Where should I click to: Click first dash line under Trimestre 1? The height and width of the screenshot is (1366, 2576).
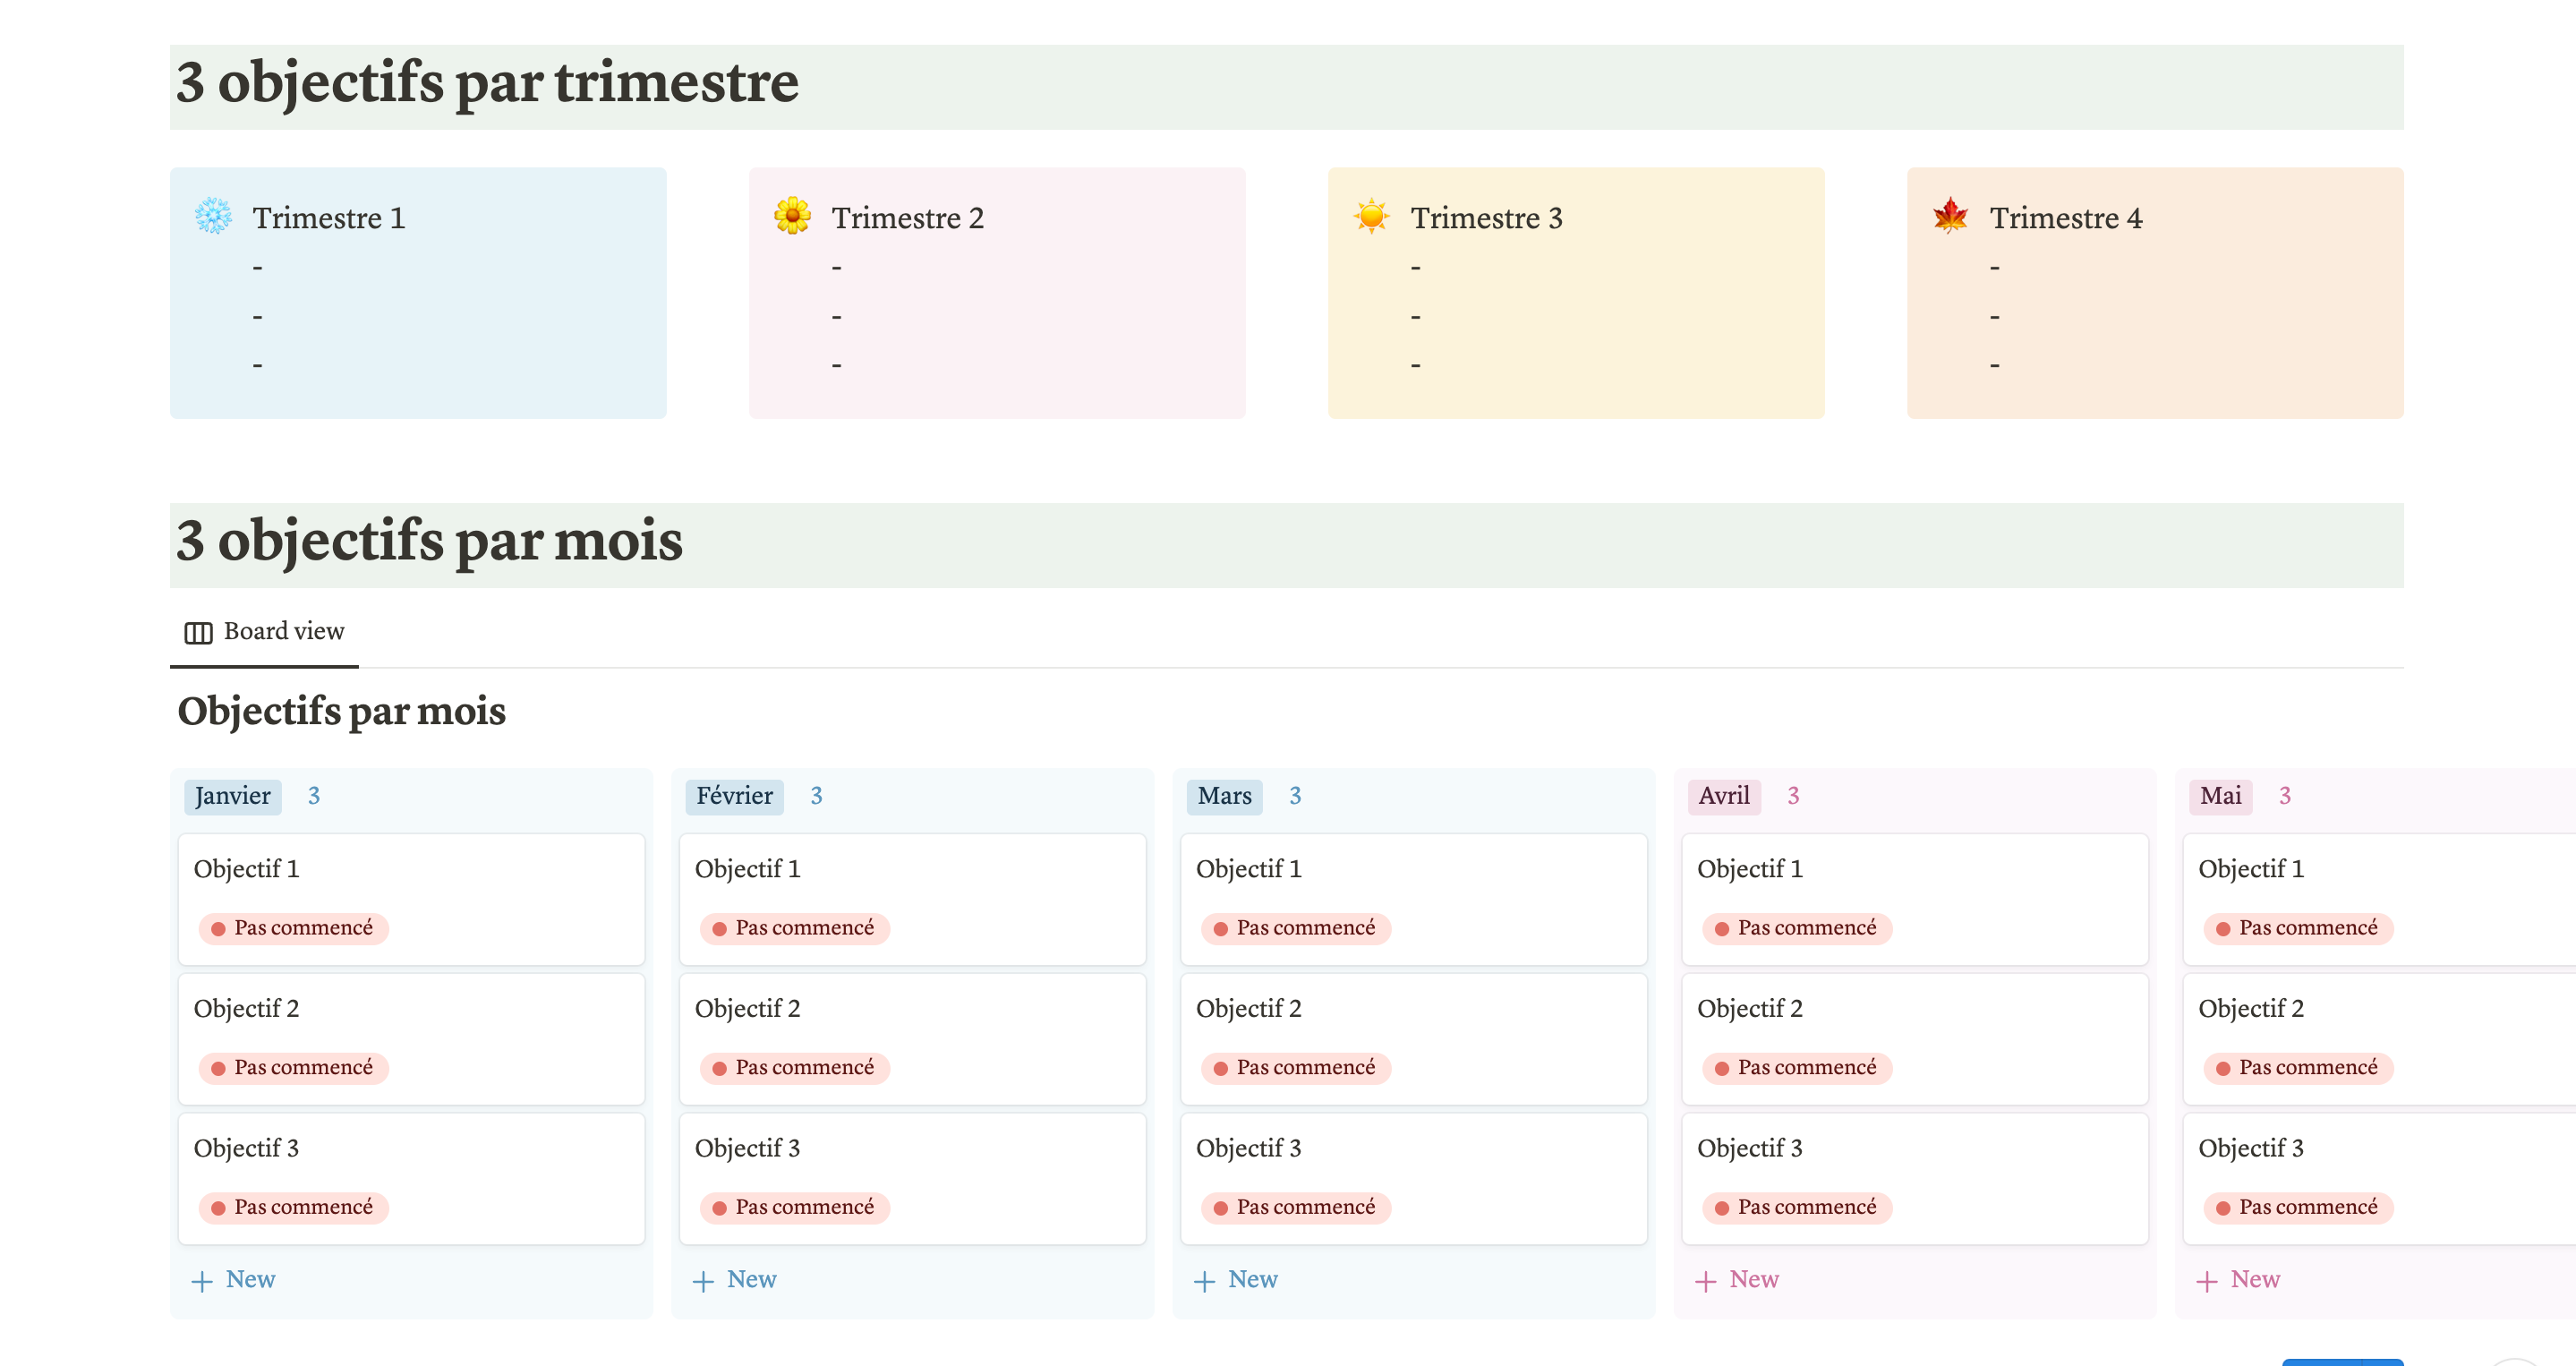tap(258, 268)
